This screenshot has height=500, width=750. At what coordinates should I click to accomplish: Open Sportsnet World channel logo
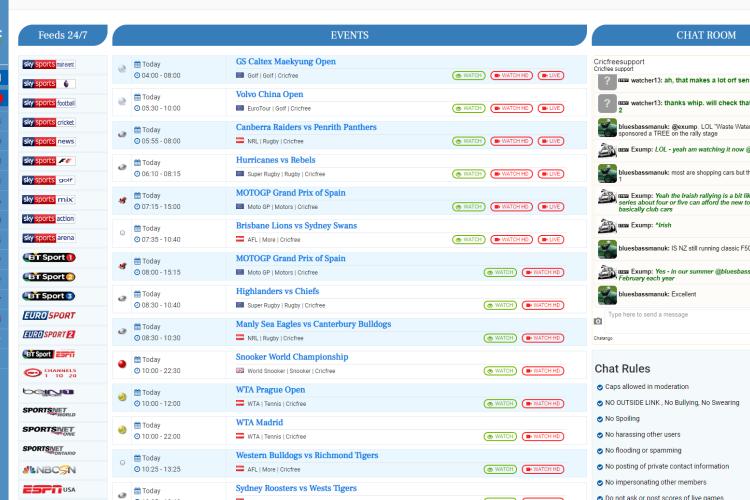pos(49,411)
